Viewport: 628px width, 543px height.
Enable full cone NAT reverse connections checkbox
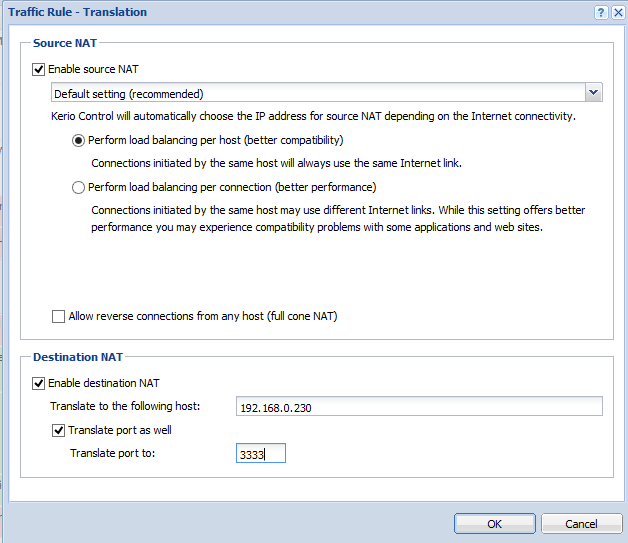(58, 316)
